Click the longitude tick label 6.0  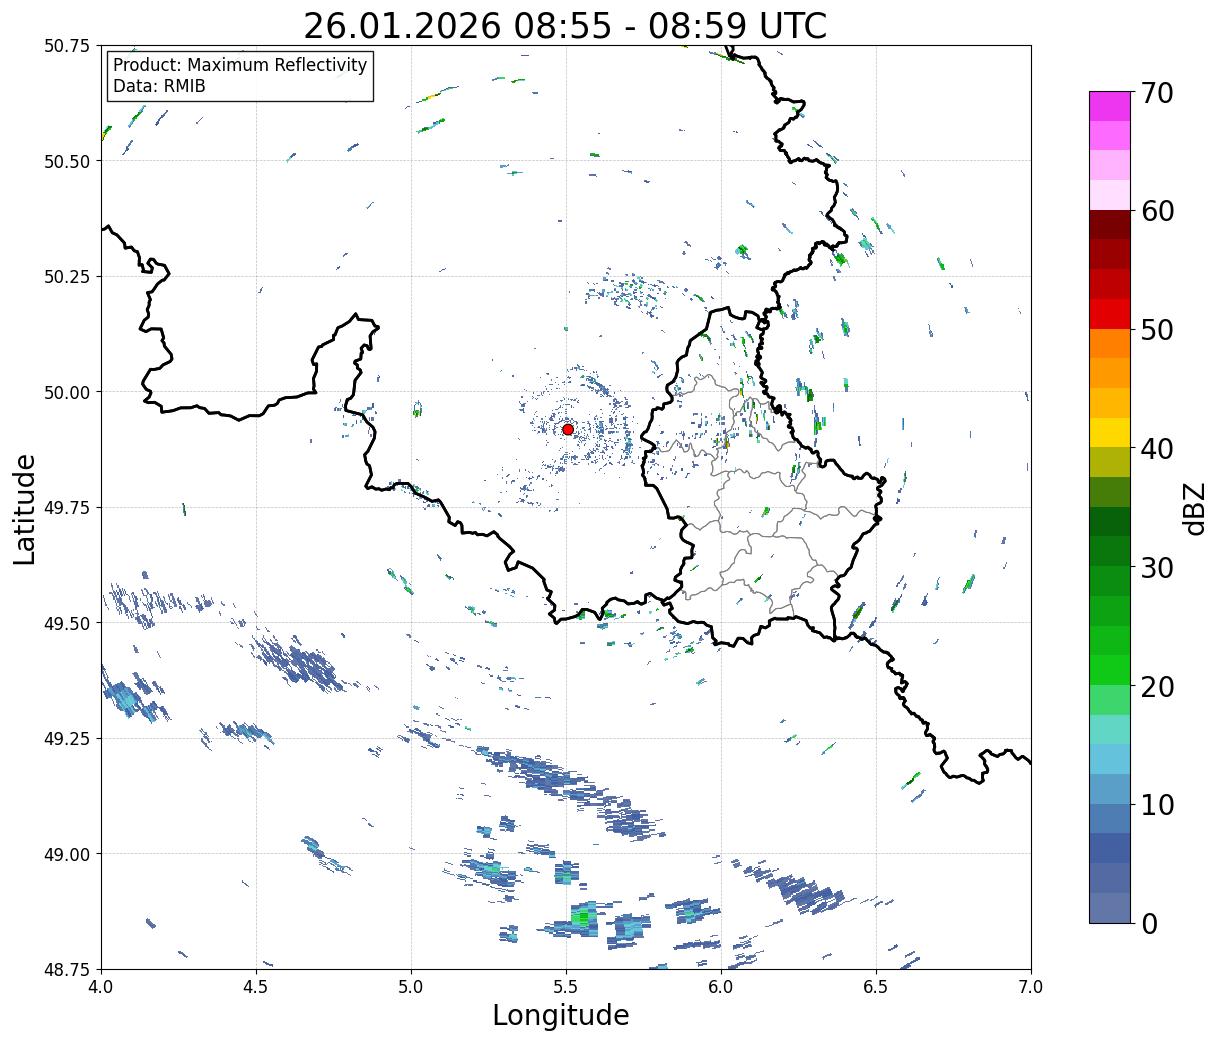click(x=721, y=987)
